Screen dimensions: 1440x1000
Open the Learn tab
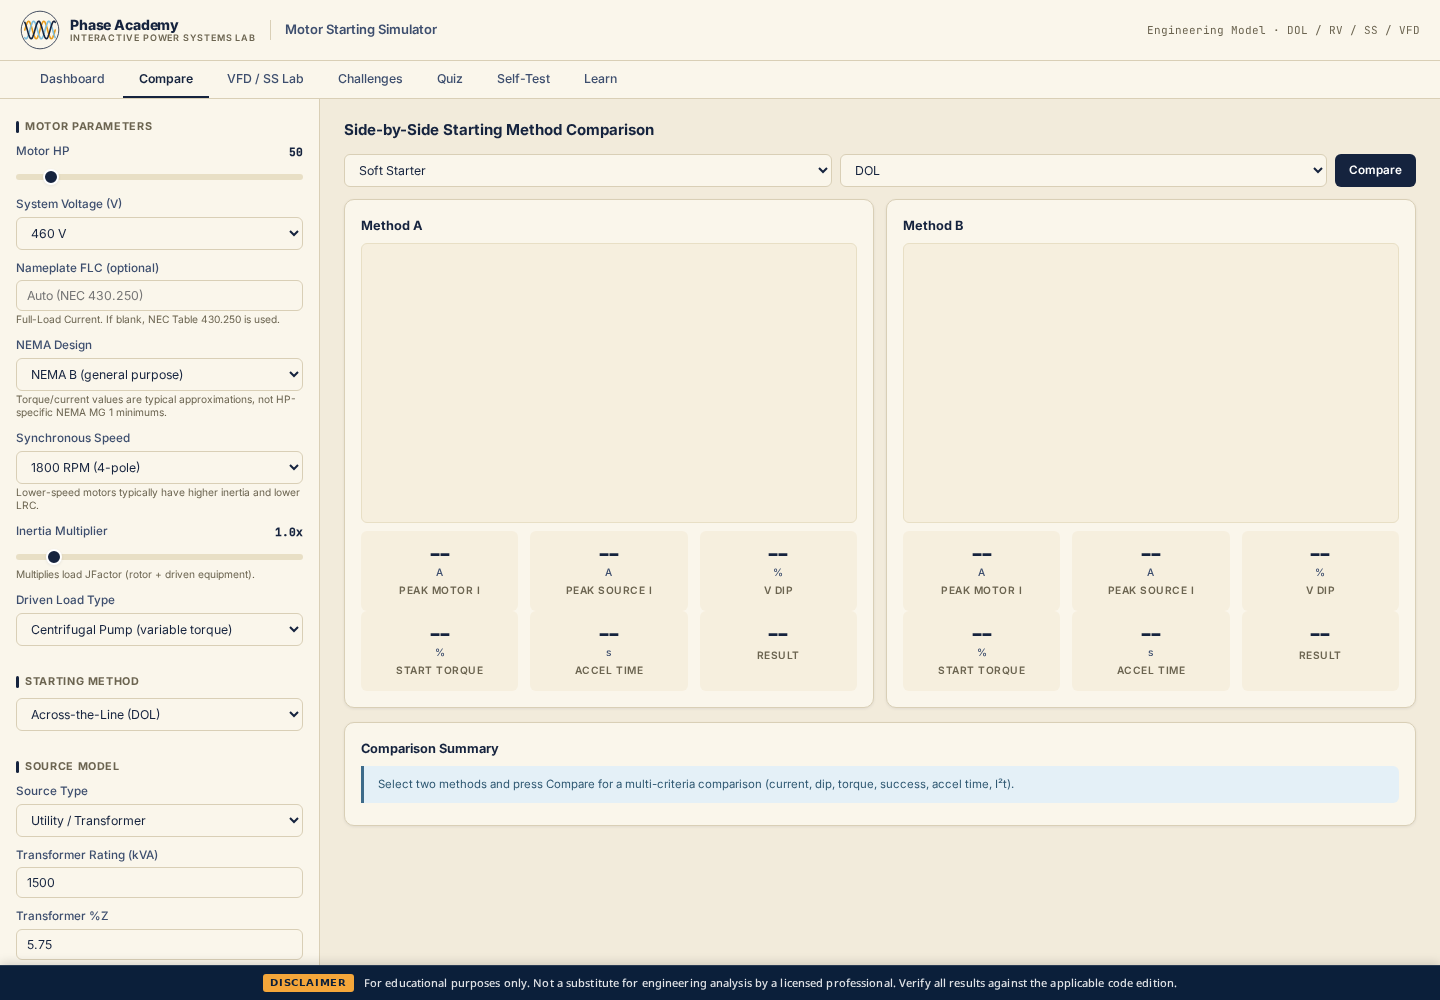[x=600, y=79]
